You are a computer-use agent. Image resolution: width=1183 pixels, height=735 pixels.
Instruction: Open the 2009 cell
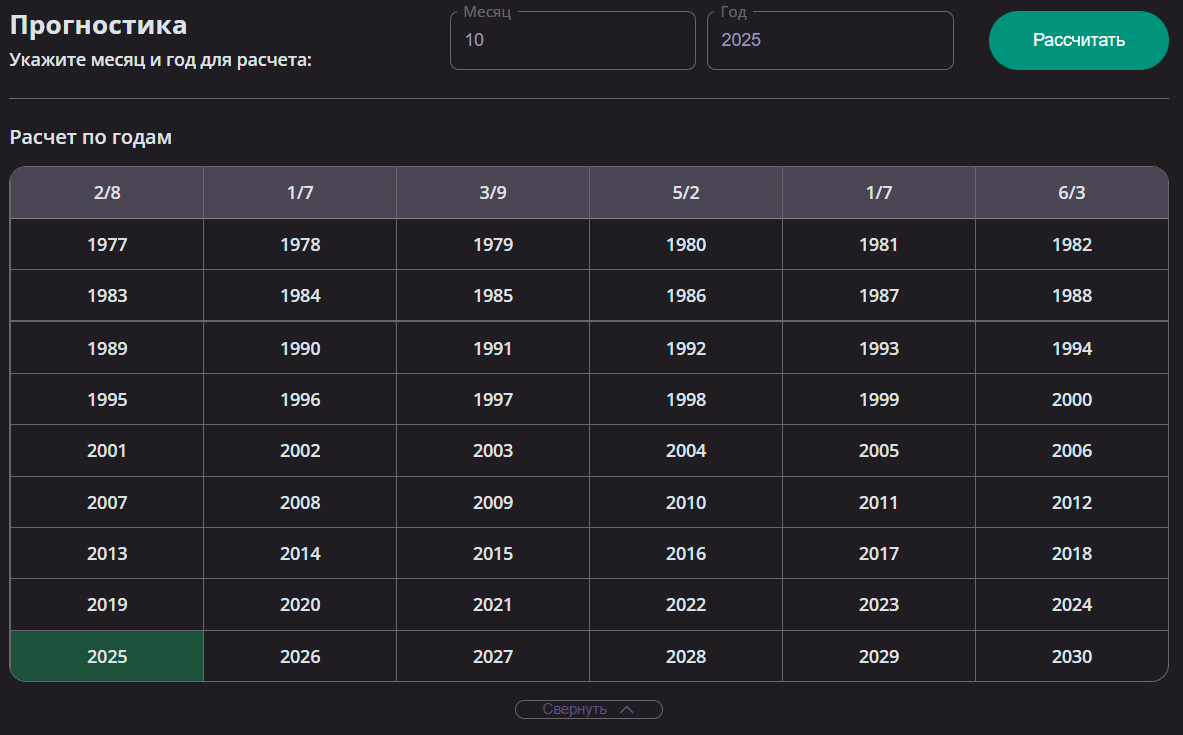493,502
